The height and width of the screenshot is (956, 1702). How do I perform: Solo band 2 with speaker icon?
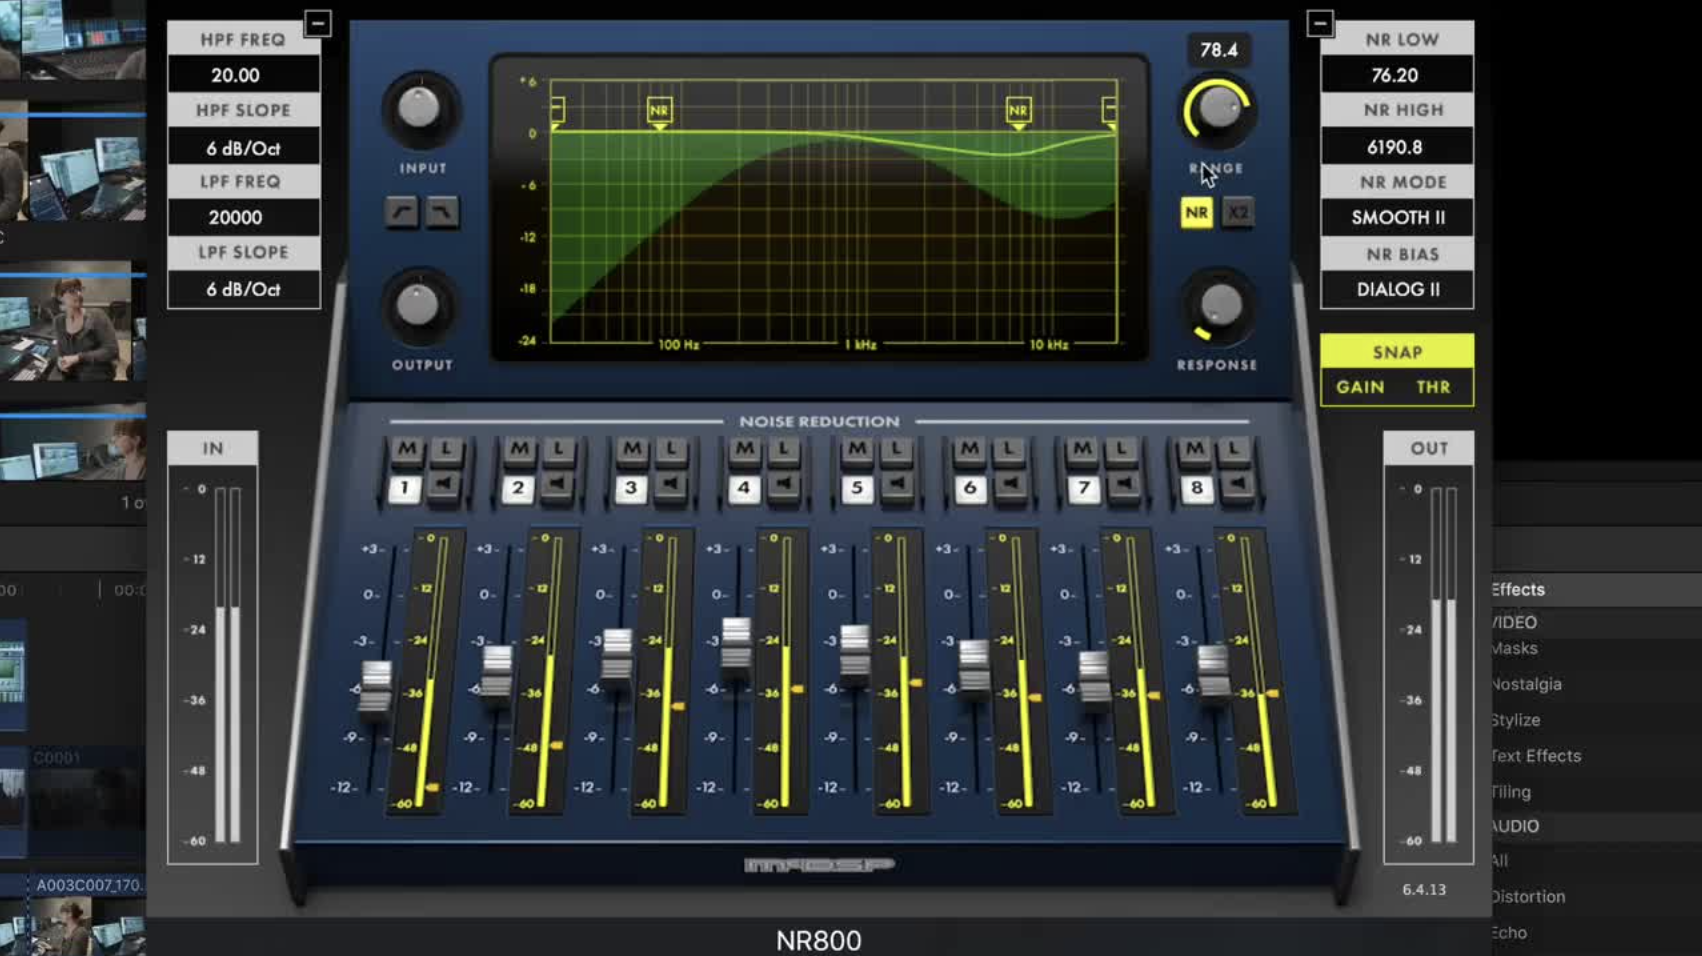pyautogui.click(x=558, y=486)
